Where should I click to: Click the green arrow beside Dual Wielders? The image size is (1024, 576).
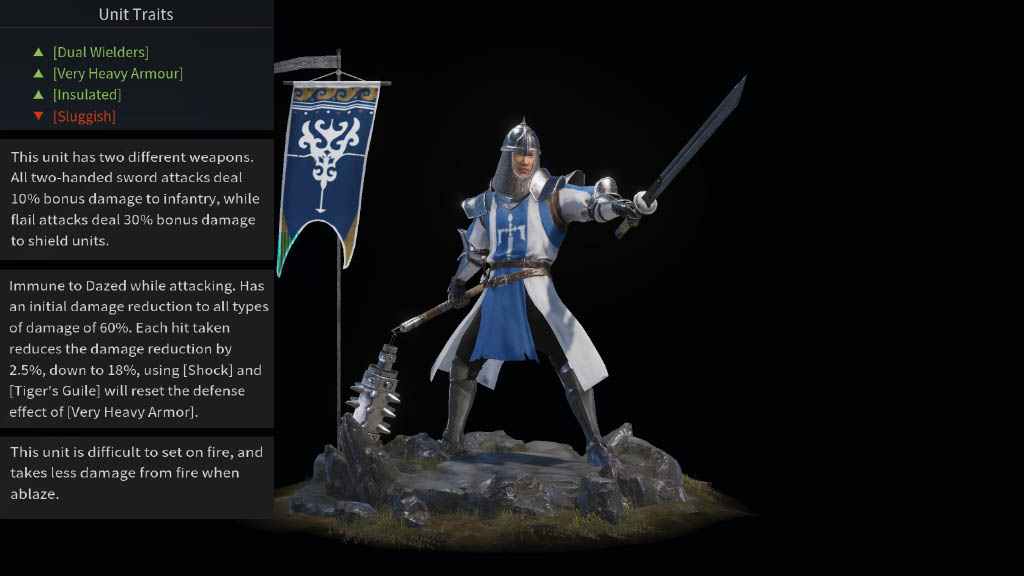(x=39, y=52)
